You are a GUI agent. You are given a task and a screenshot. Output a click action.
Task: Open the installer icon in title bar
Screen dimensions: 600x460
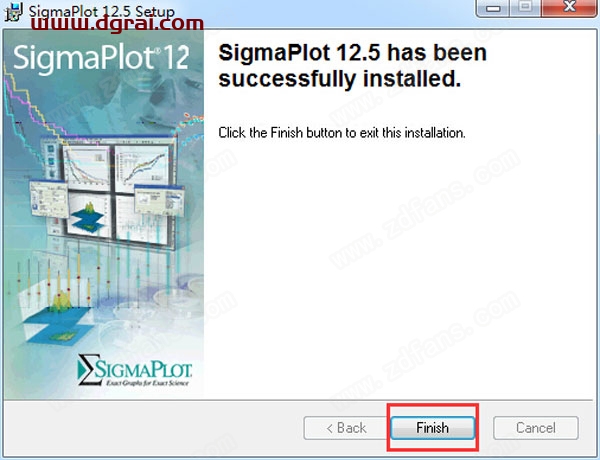(x=14, y=11)
